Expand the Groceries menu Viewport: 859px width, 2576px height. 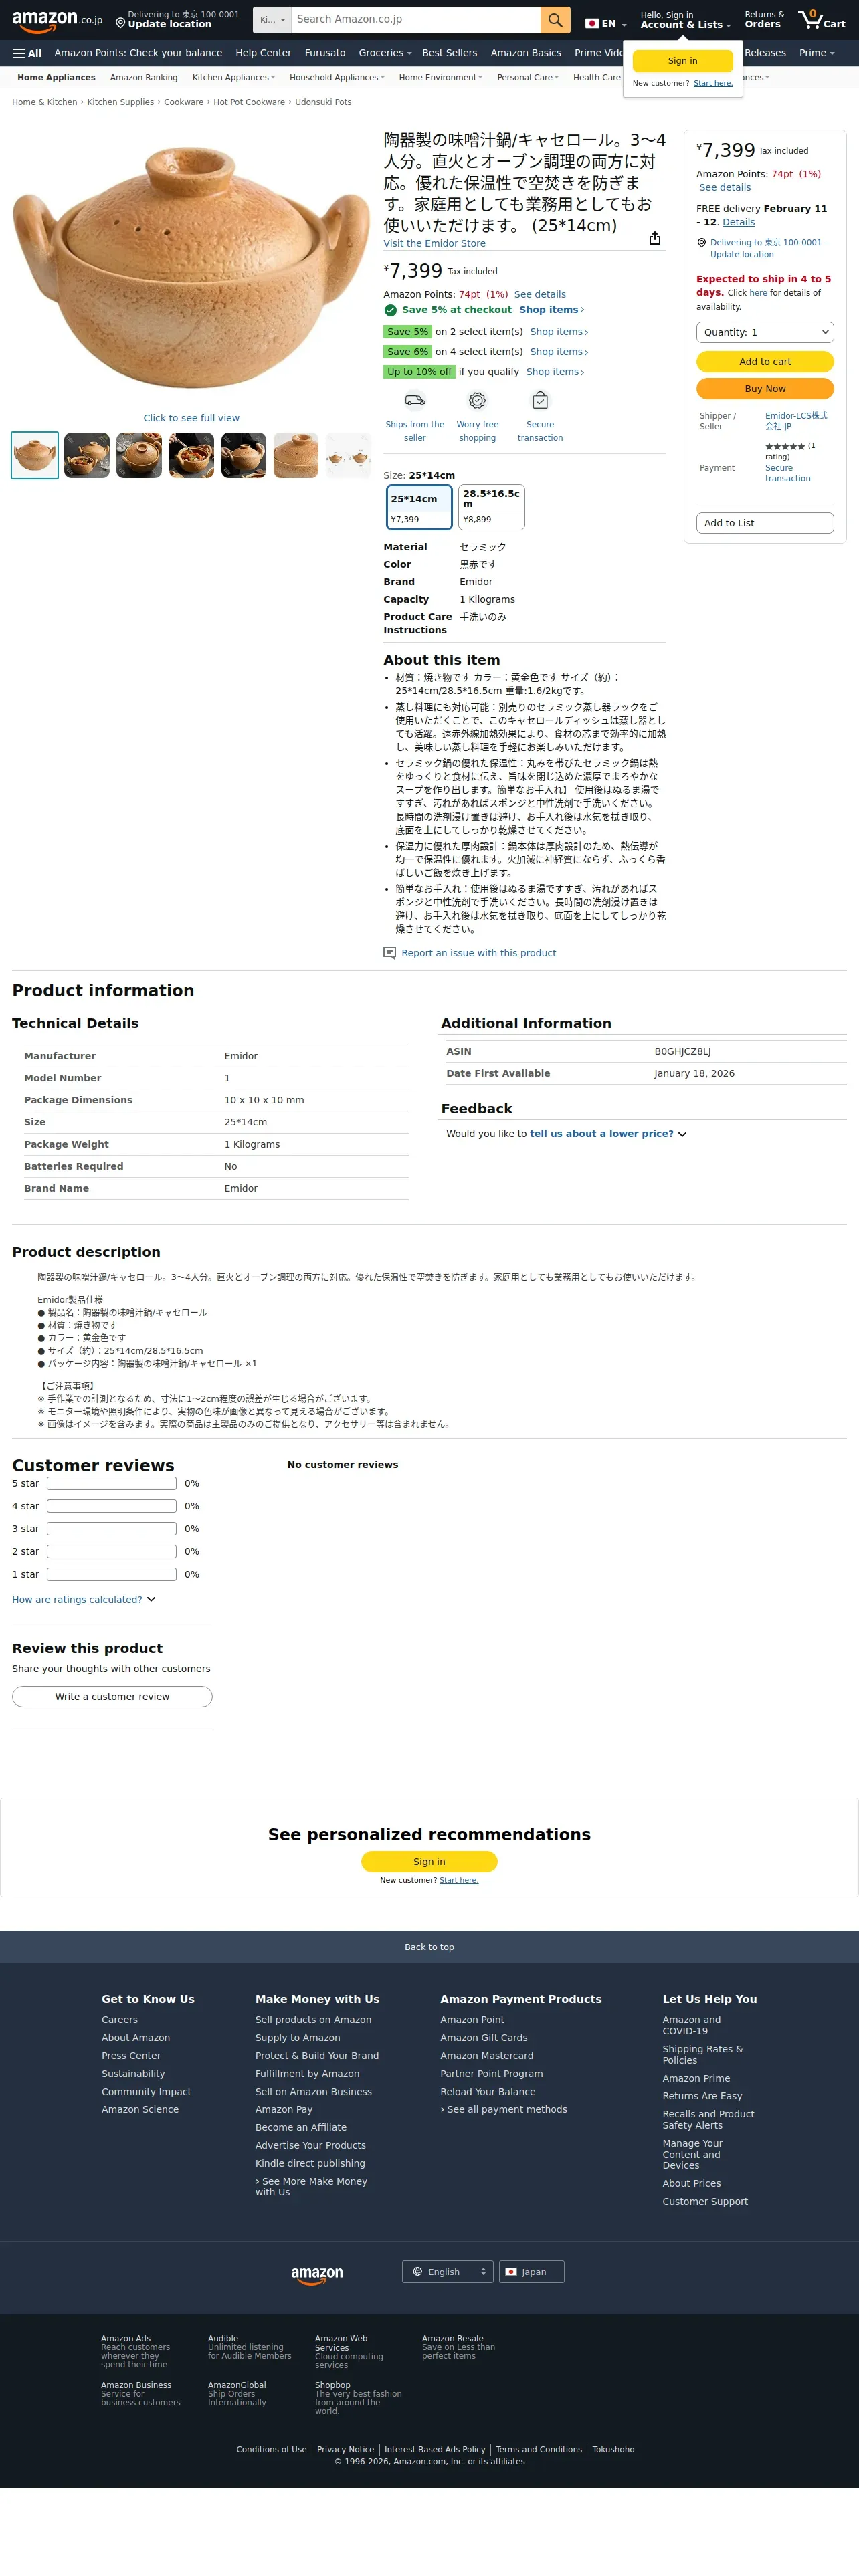coord(384,53)
